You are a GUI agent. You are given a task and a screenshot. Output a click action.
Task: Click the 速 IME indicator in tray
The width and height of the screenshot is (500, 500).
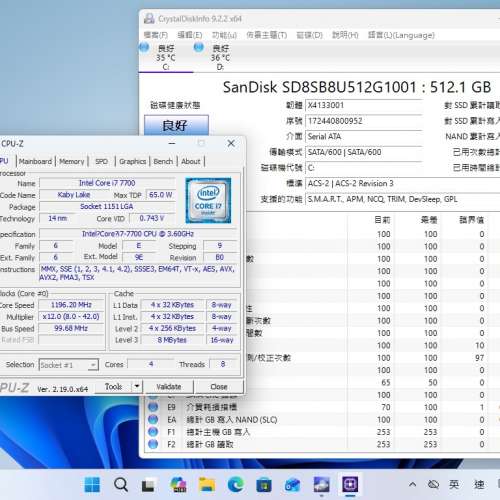[x=479, y=484]
